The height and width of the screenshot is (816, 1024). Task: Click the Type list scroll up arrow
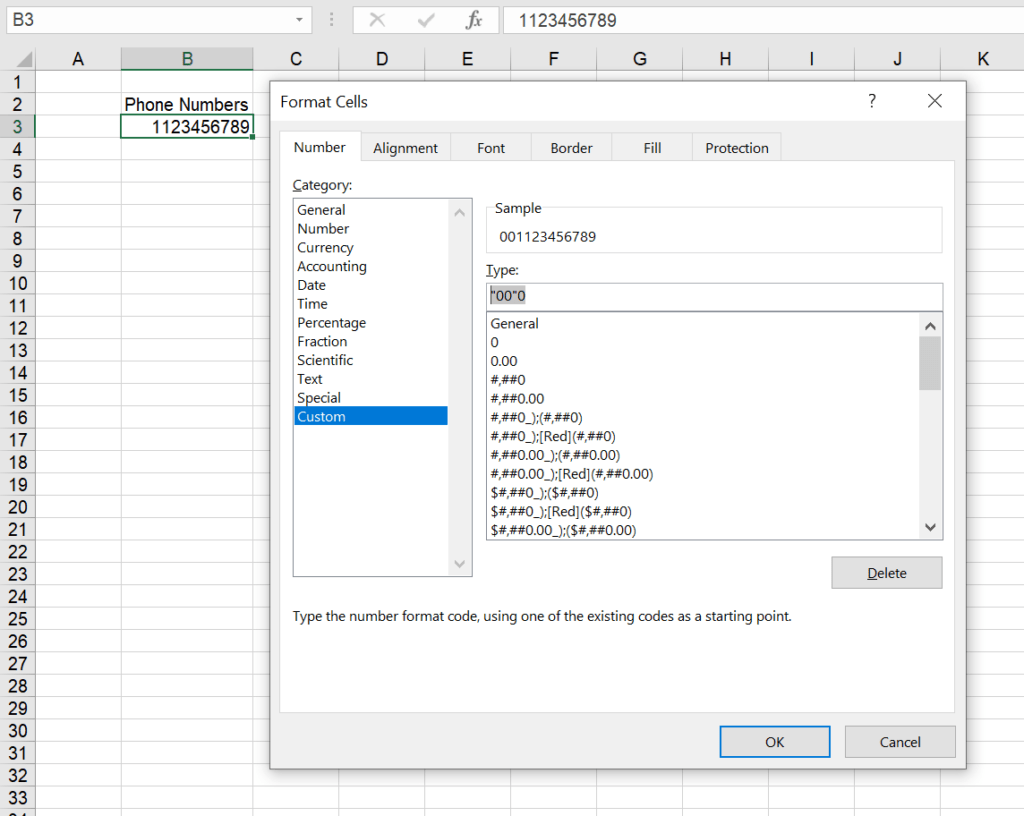pyautogui.click(x=931, y=326)
